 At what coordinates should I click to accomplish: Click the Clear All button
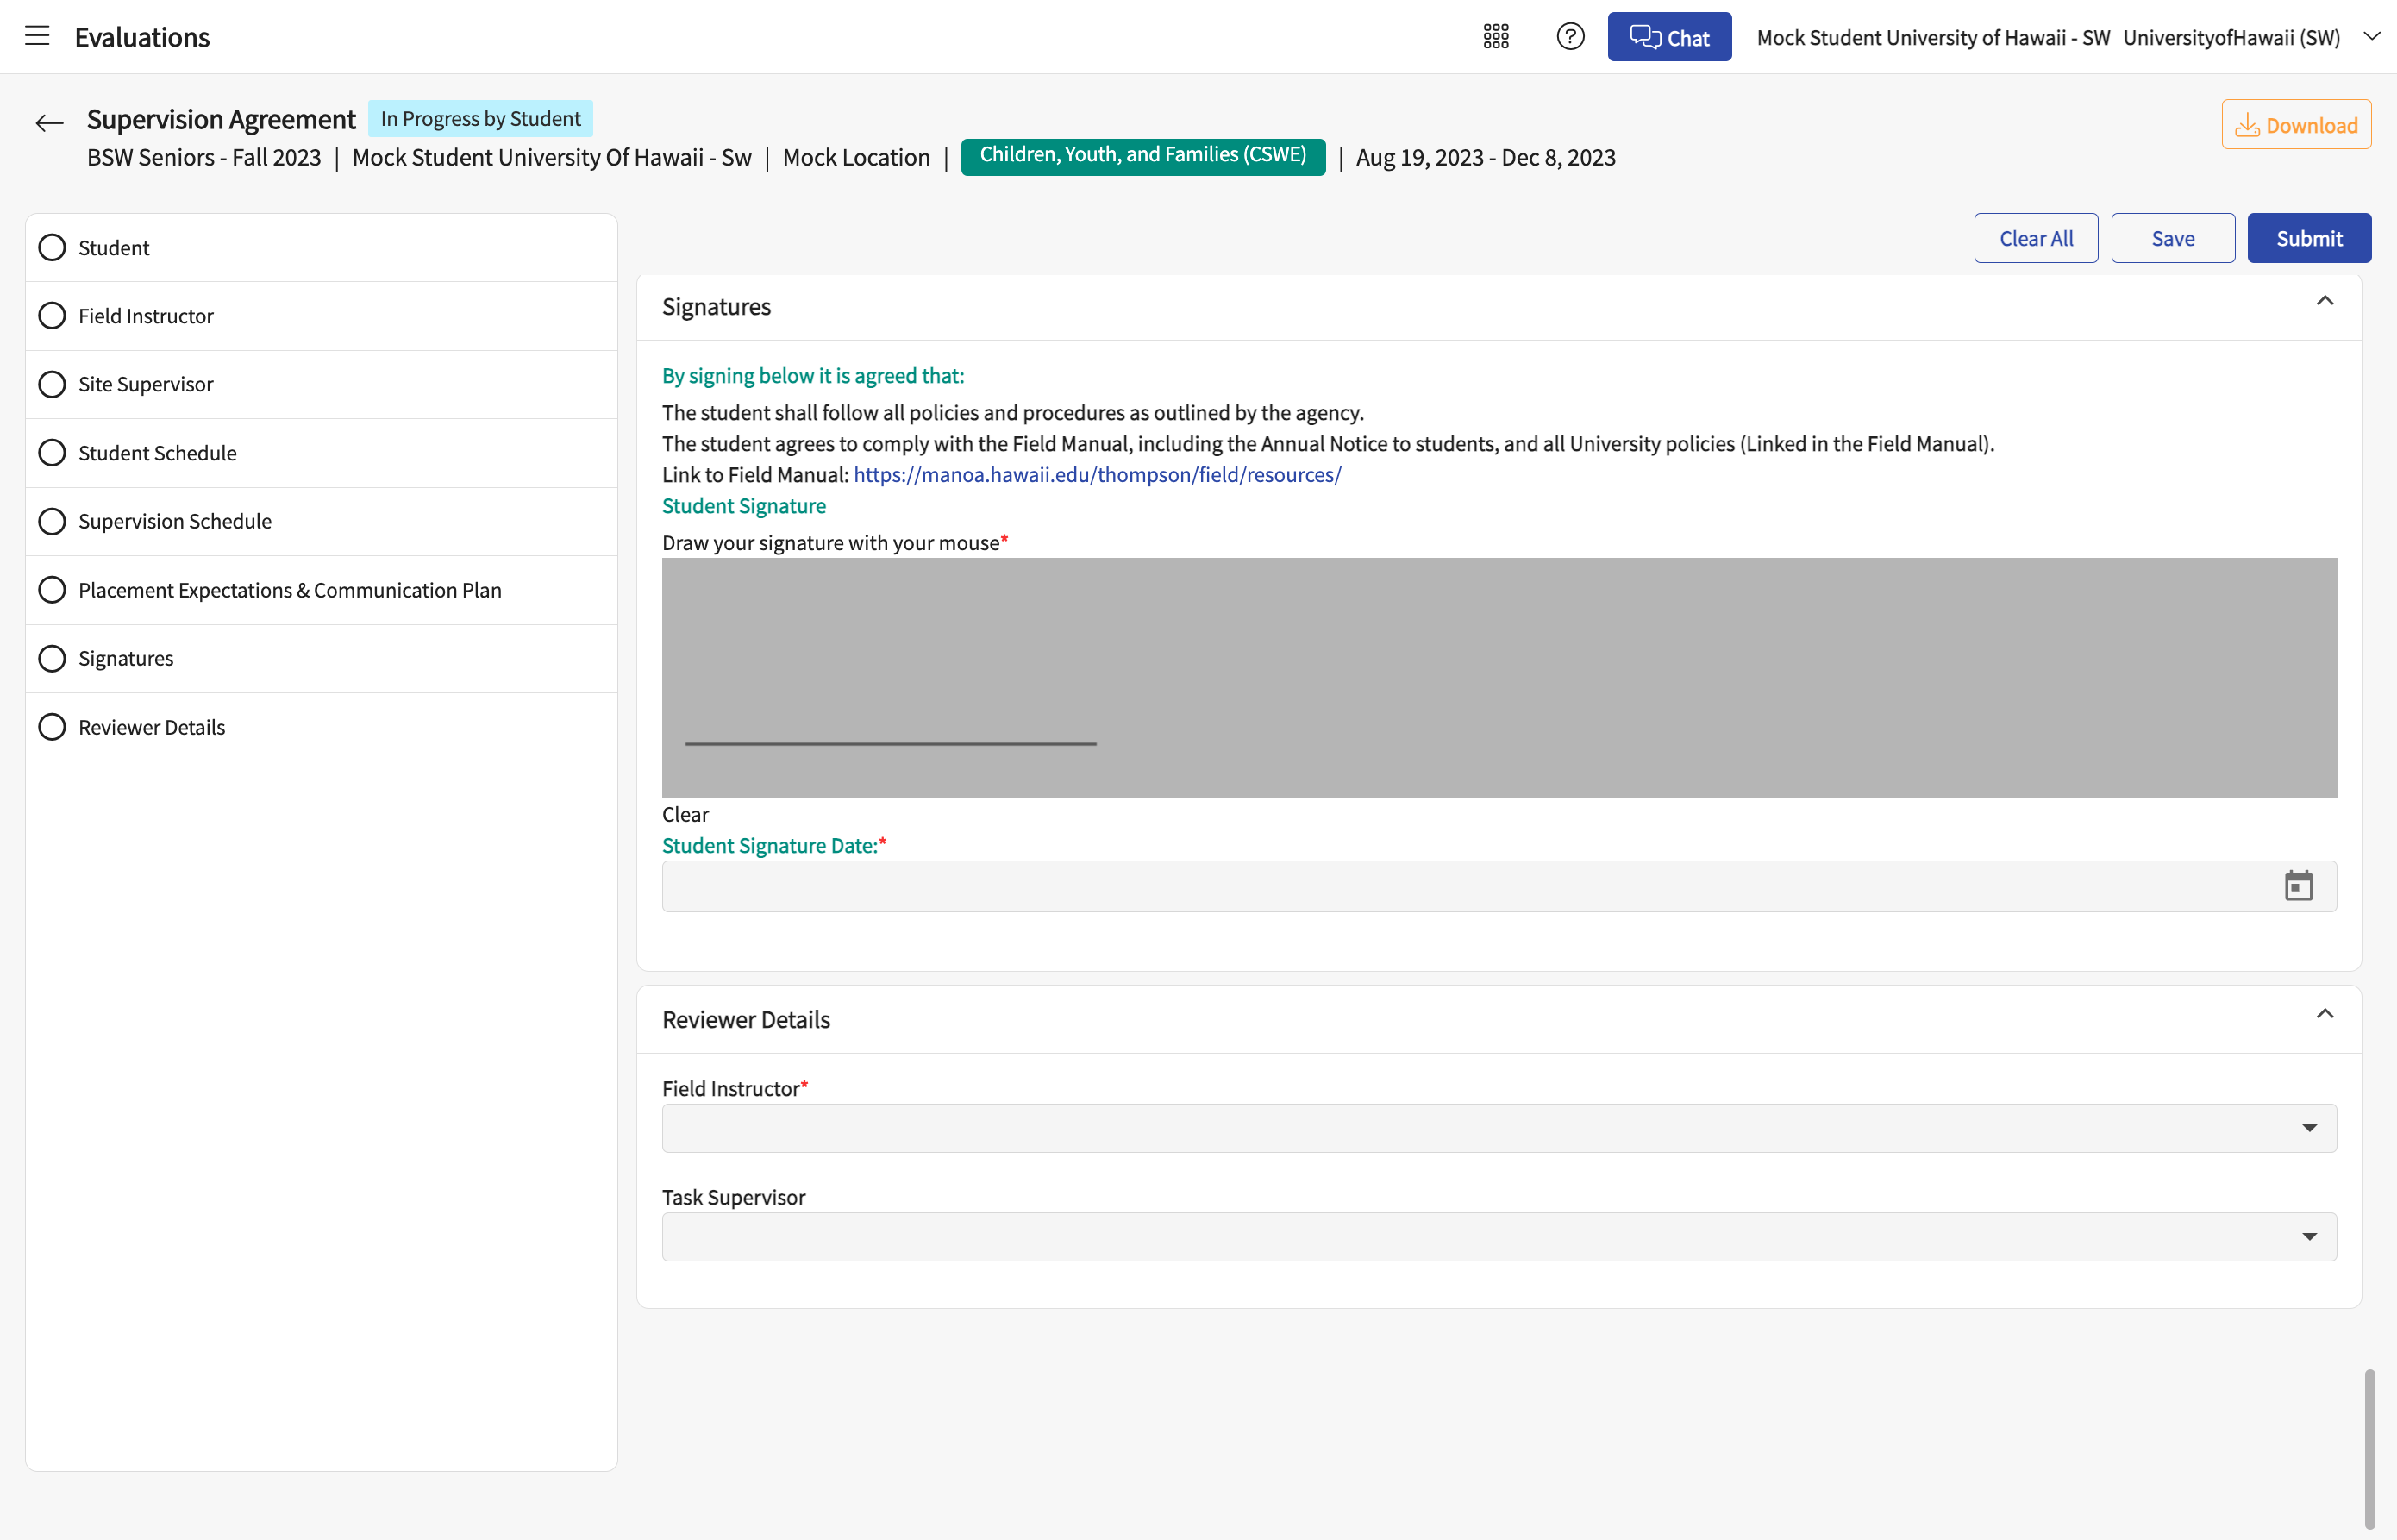point(2035,238)
